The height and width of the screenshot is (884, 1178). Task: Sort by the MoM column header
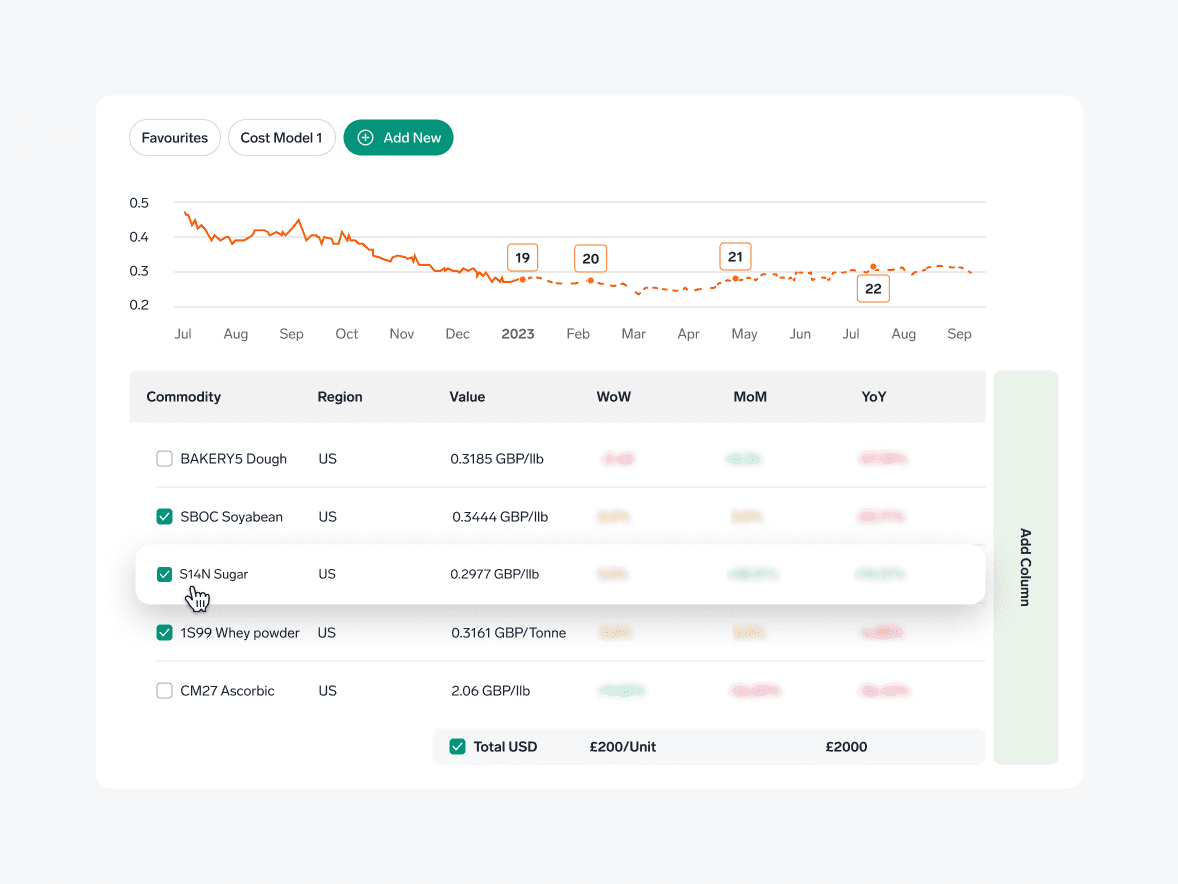click(750, 396)
